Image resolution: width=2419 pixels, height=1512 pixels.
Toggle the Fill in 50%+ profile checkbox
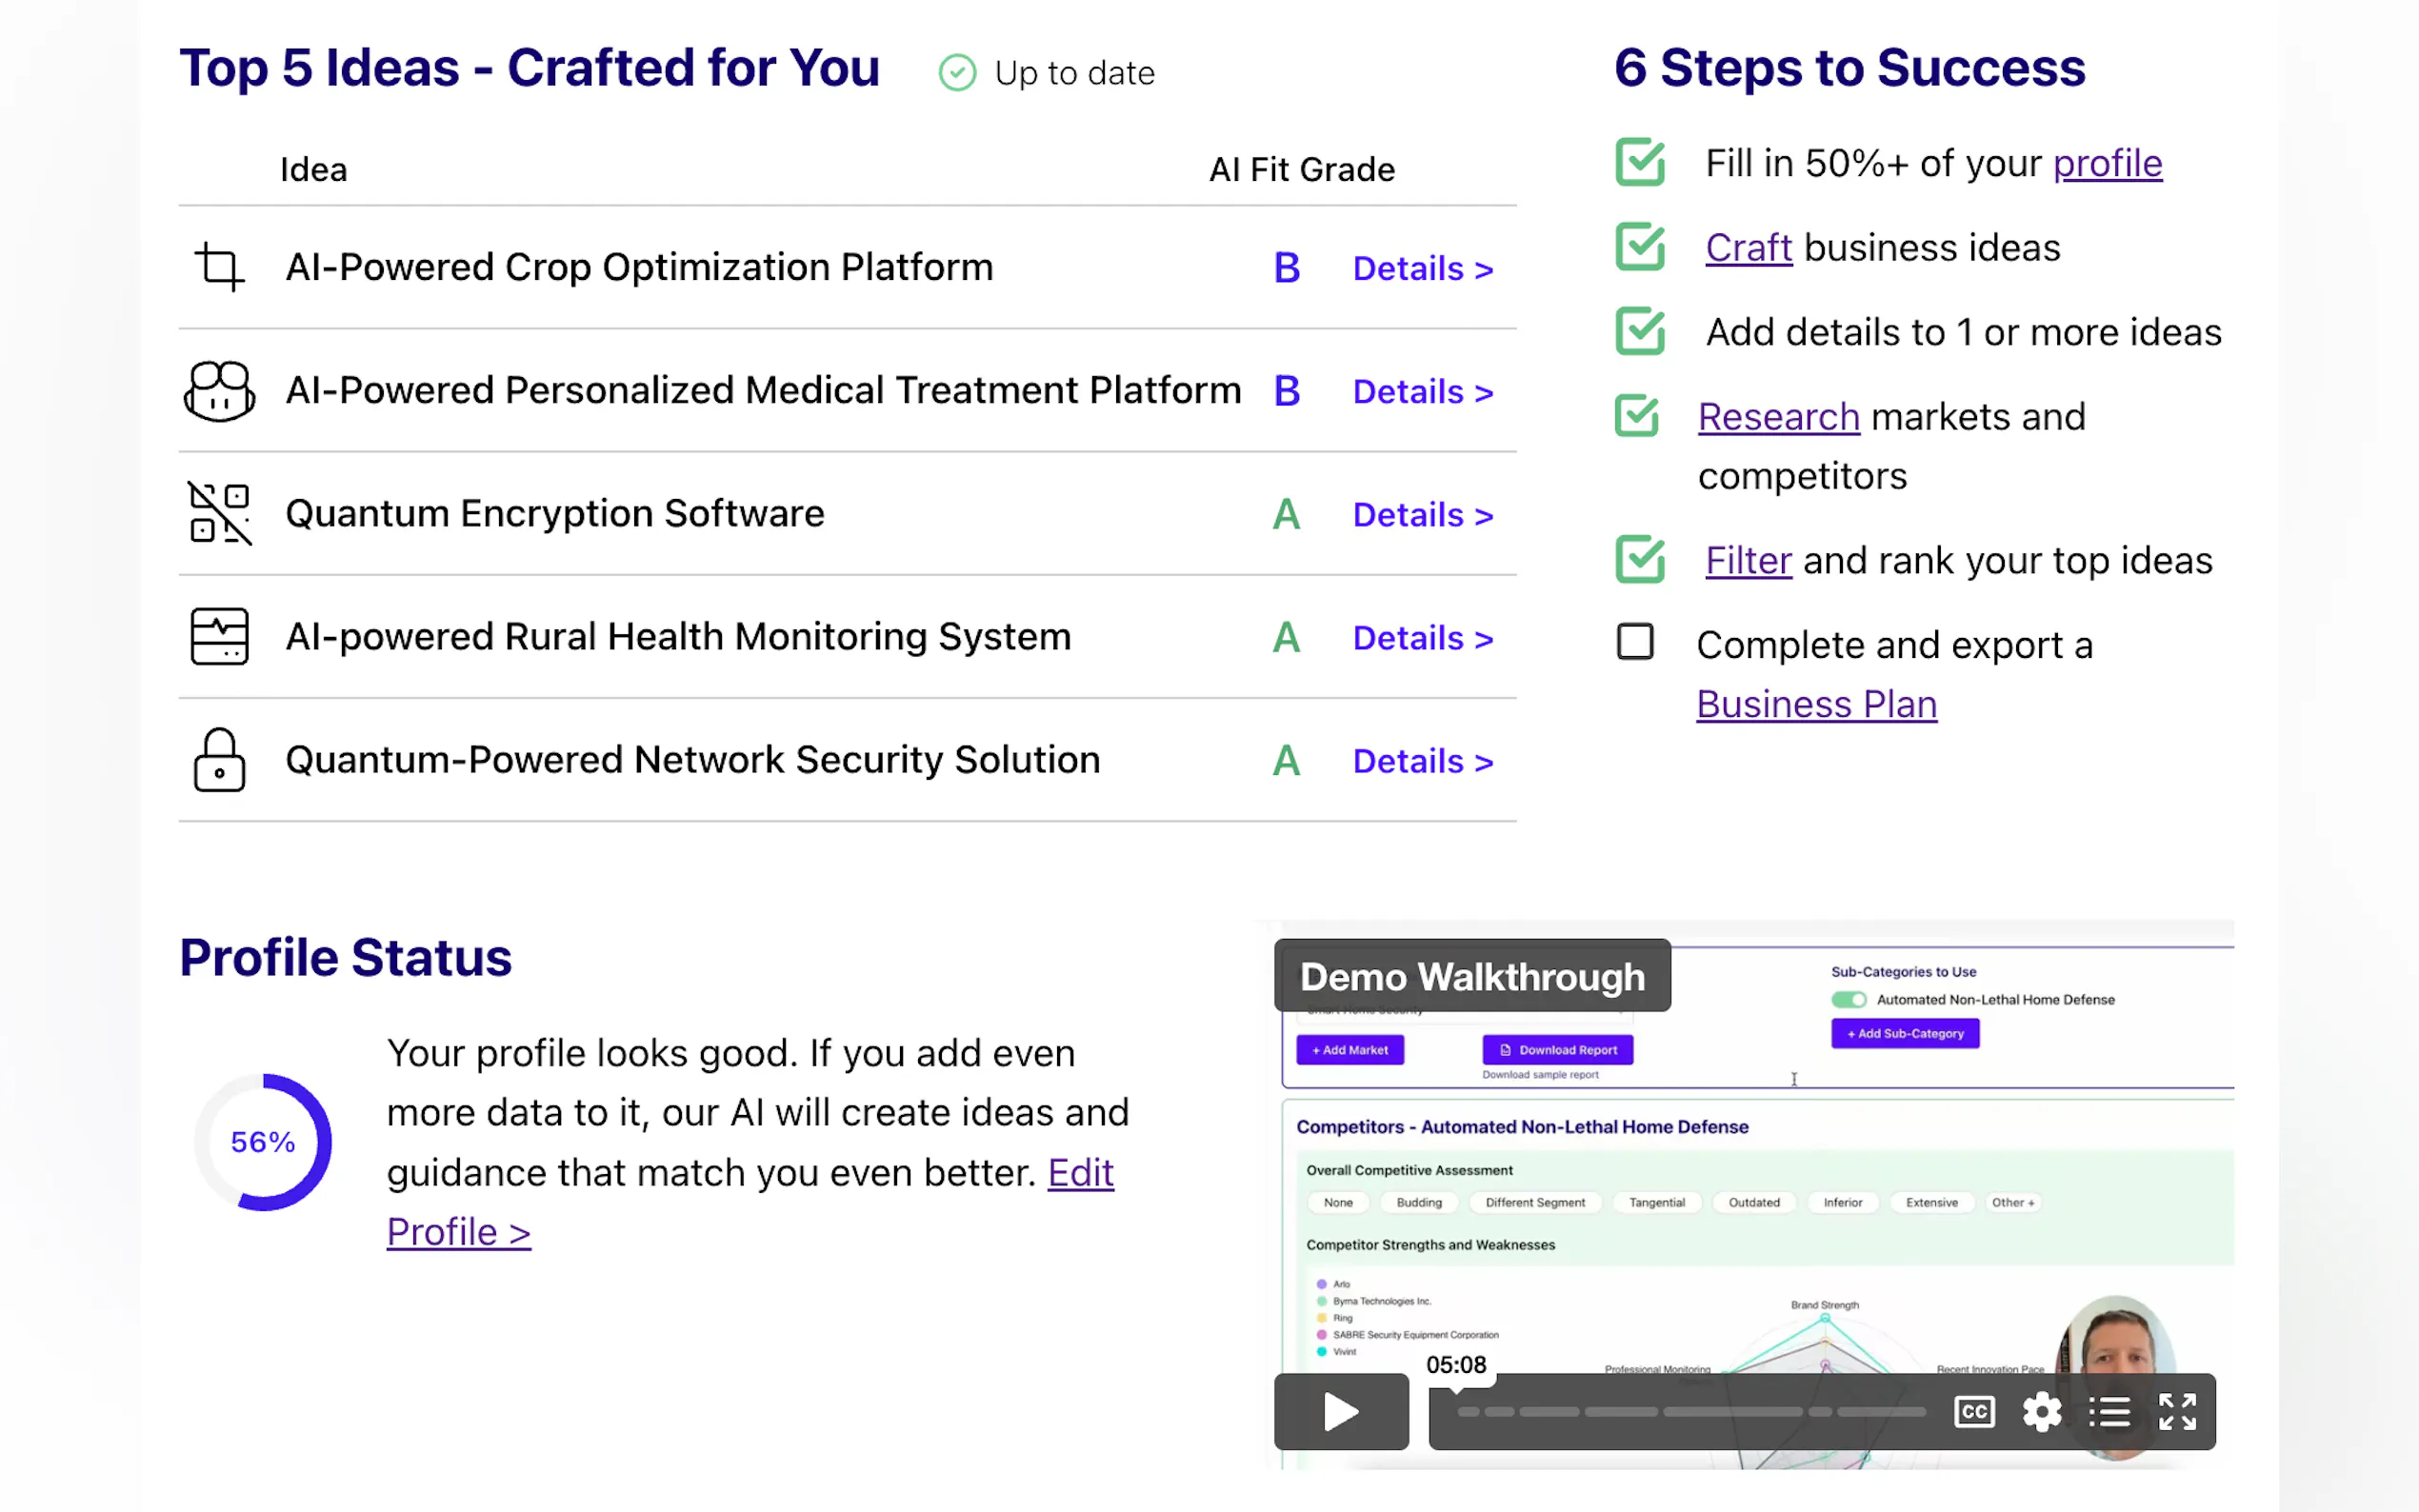[x=1640, y=162]
